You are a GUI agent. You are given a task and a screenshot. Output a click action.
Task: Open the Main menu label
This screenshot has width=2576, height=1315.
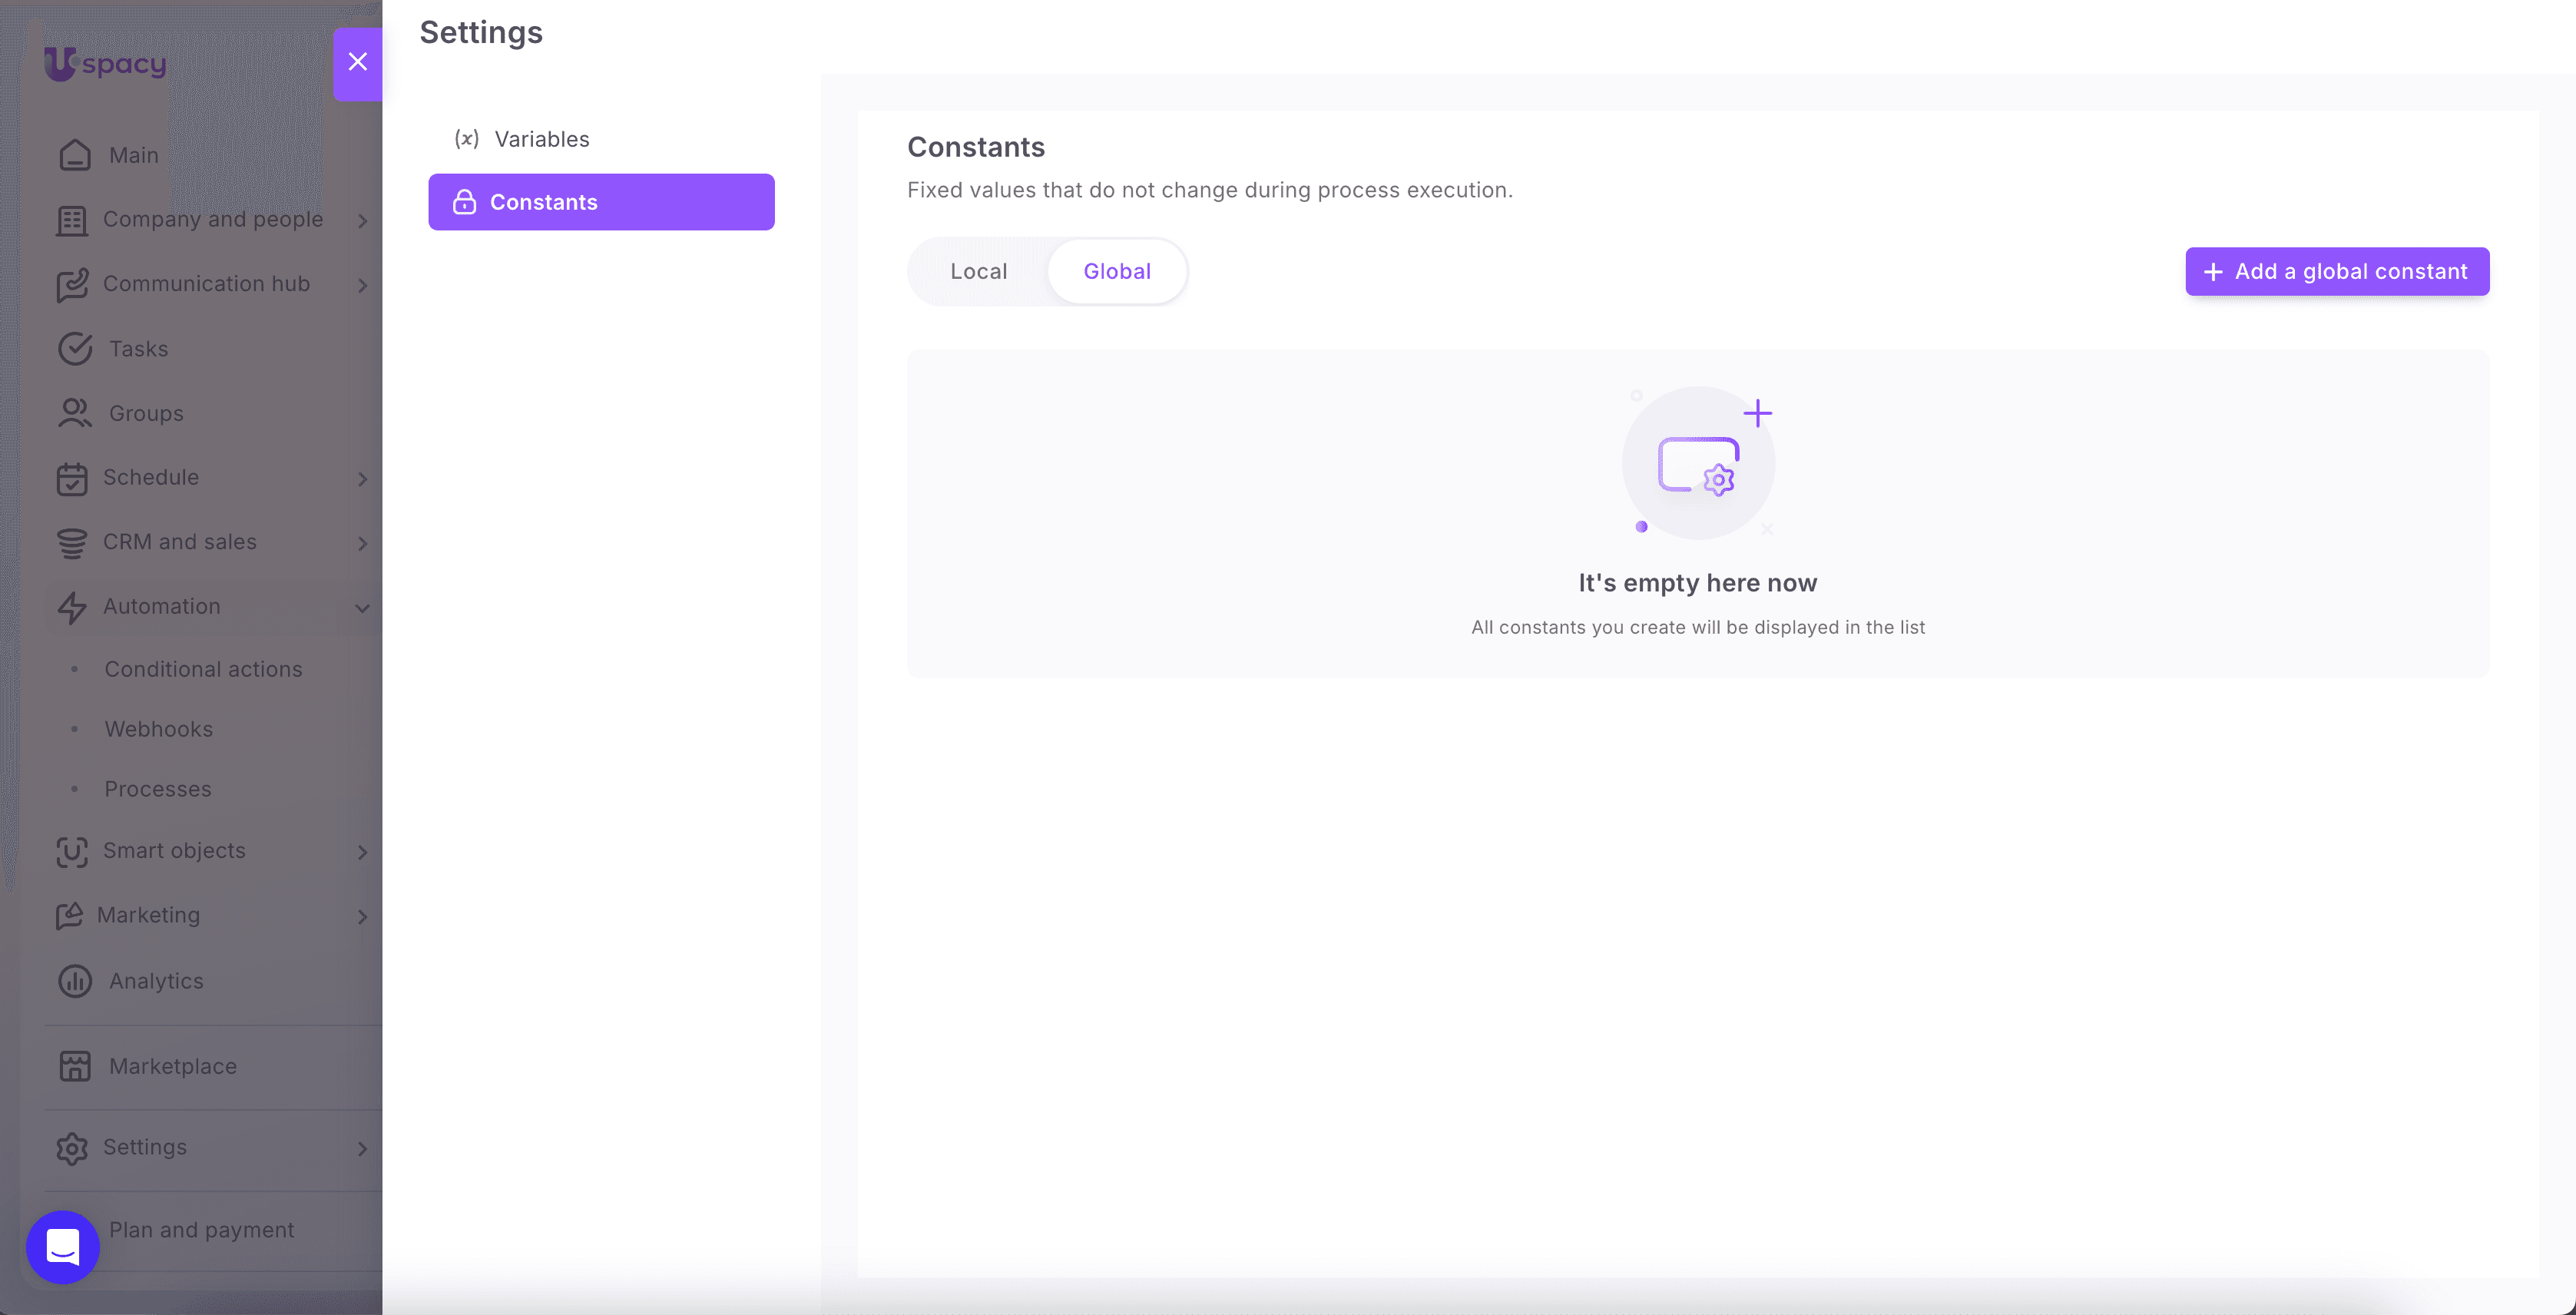[133, 155]
